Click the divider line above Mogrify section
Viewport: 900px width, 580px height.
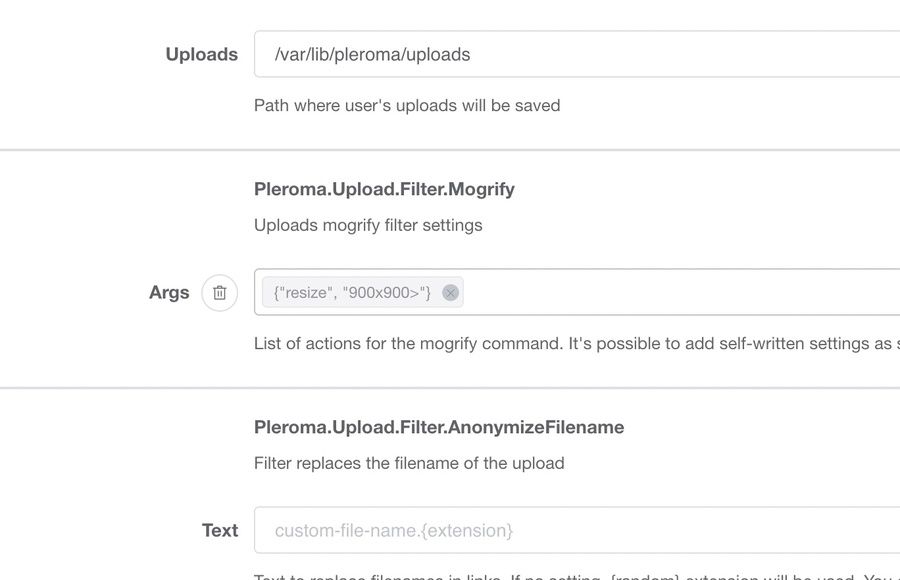coord(450,150)
